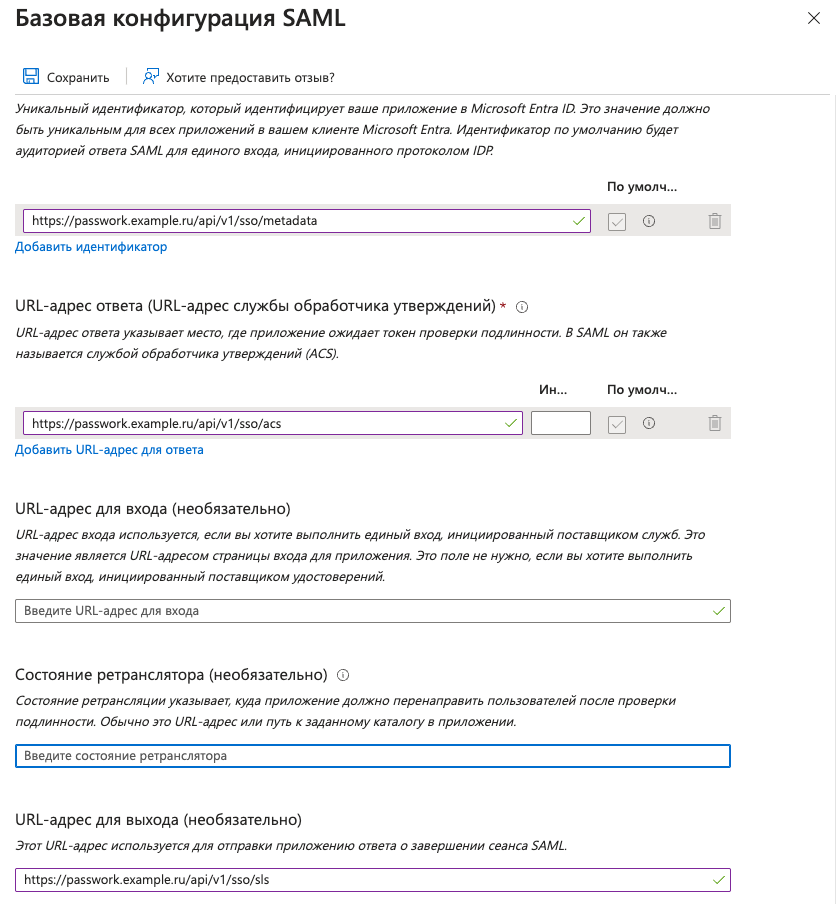
Task: Select the logout URL field with sso/sls
Action: pyautogui.click(x=370, y=880)
